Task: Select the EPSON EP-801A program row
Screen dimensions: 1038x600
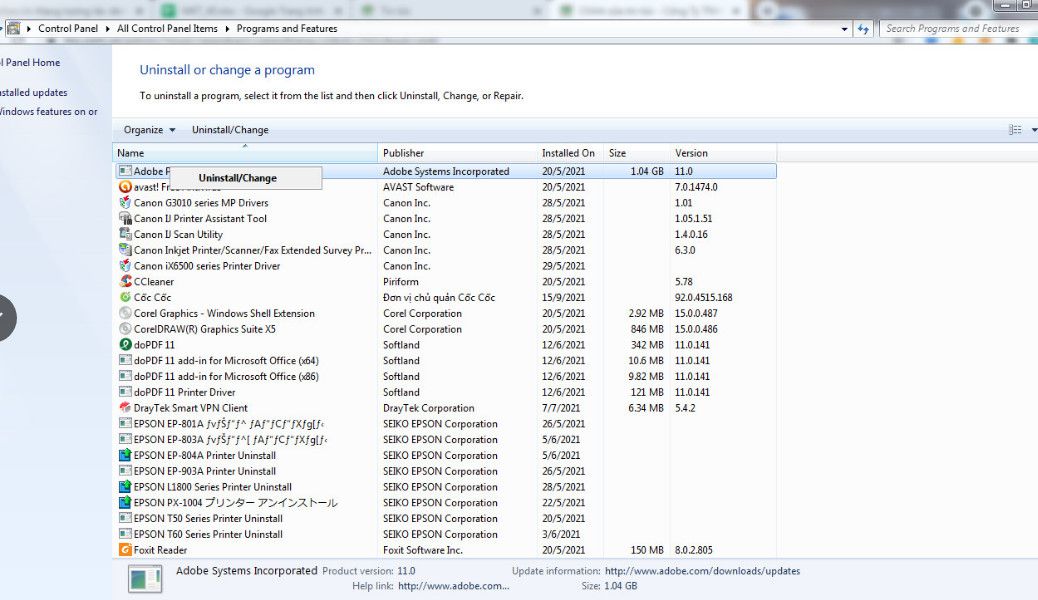Action: [x=445, y=424]
